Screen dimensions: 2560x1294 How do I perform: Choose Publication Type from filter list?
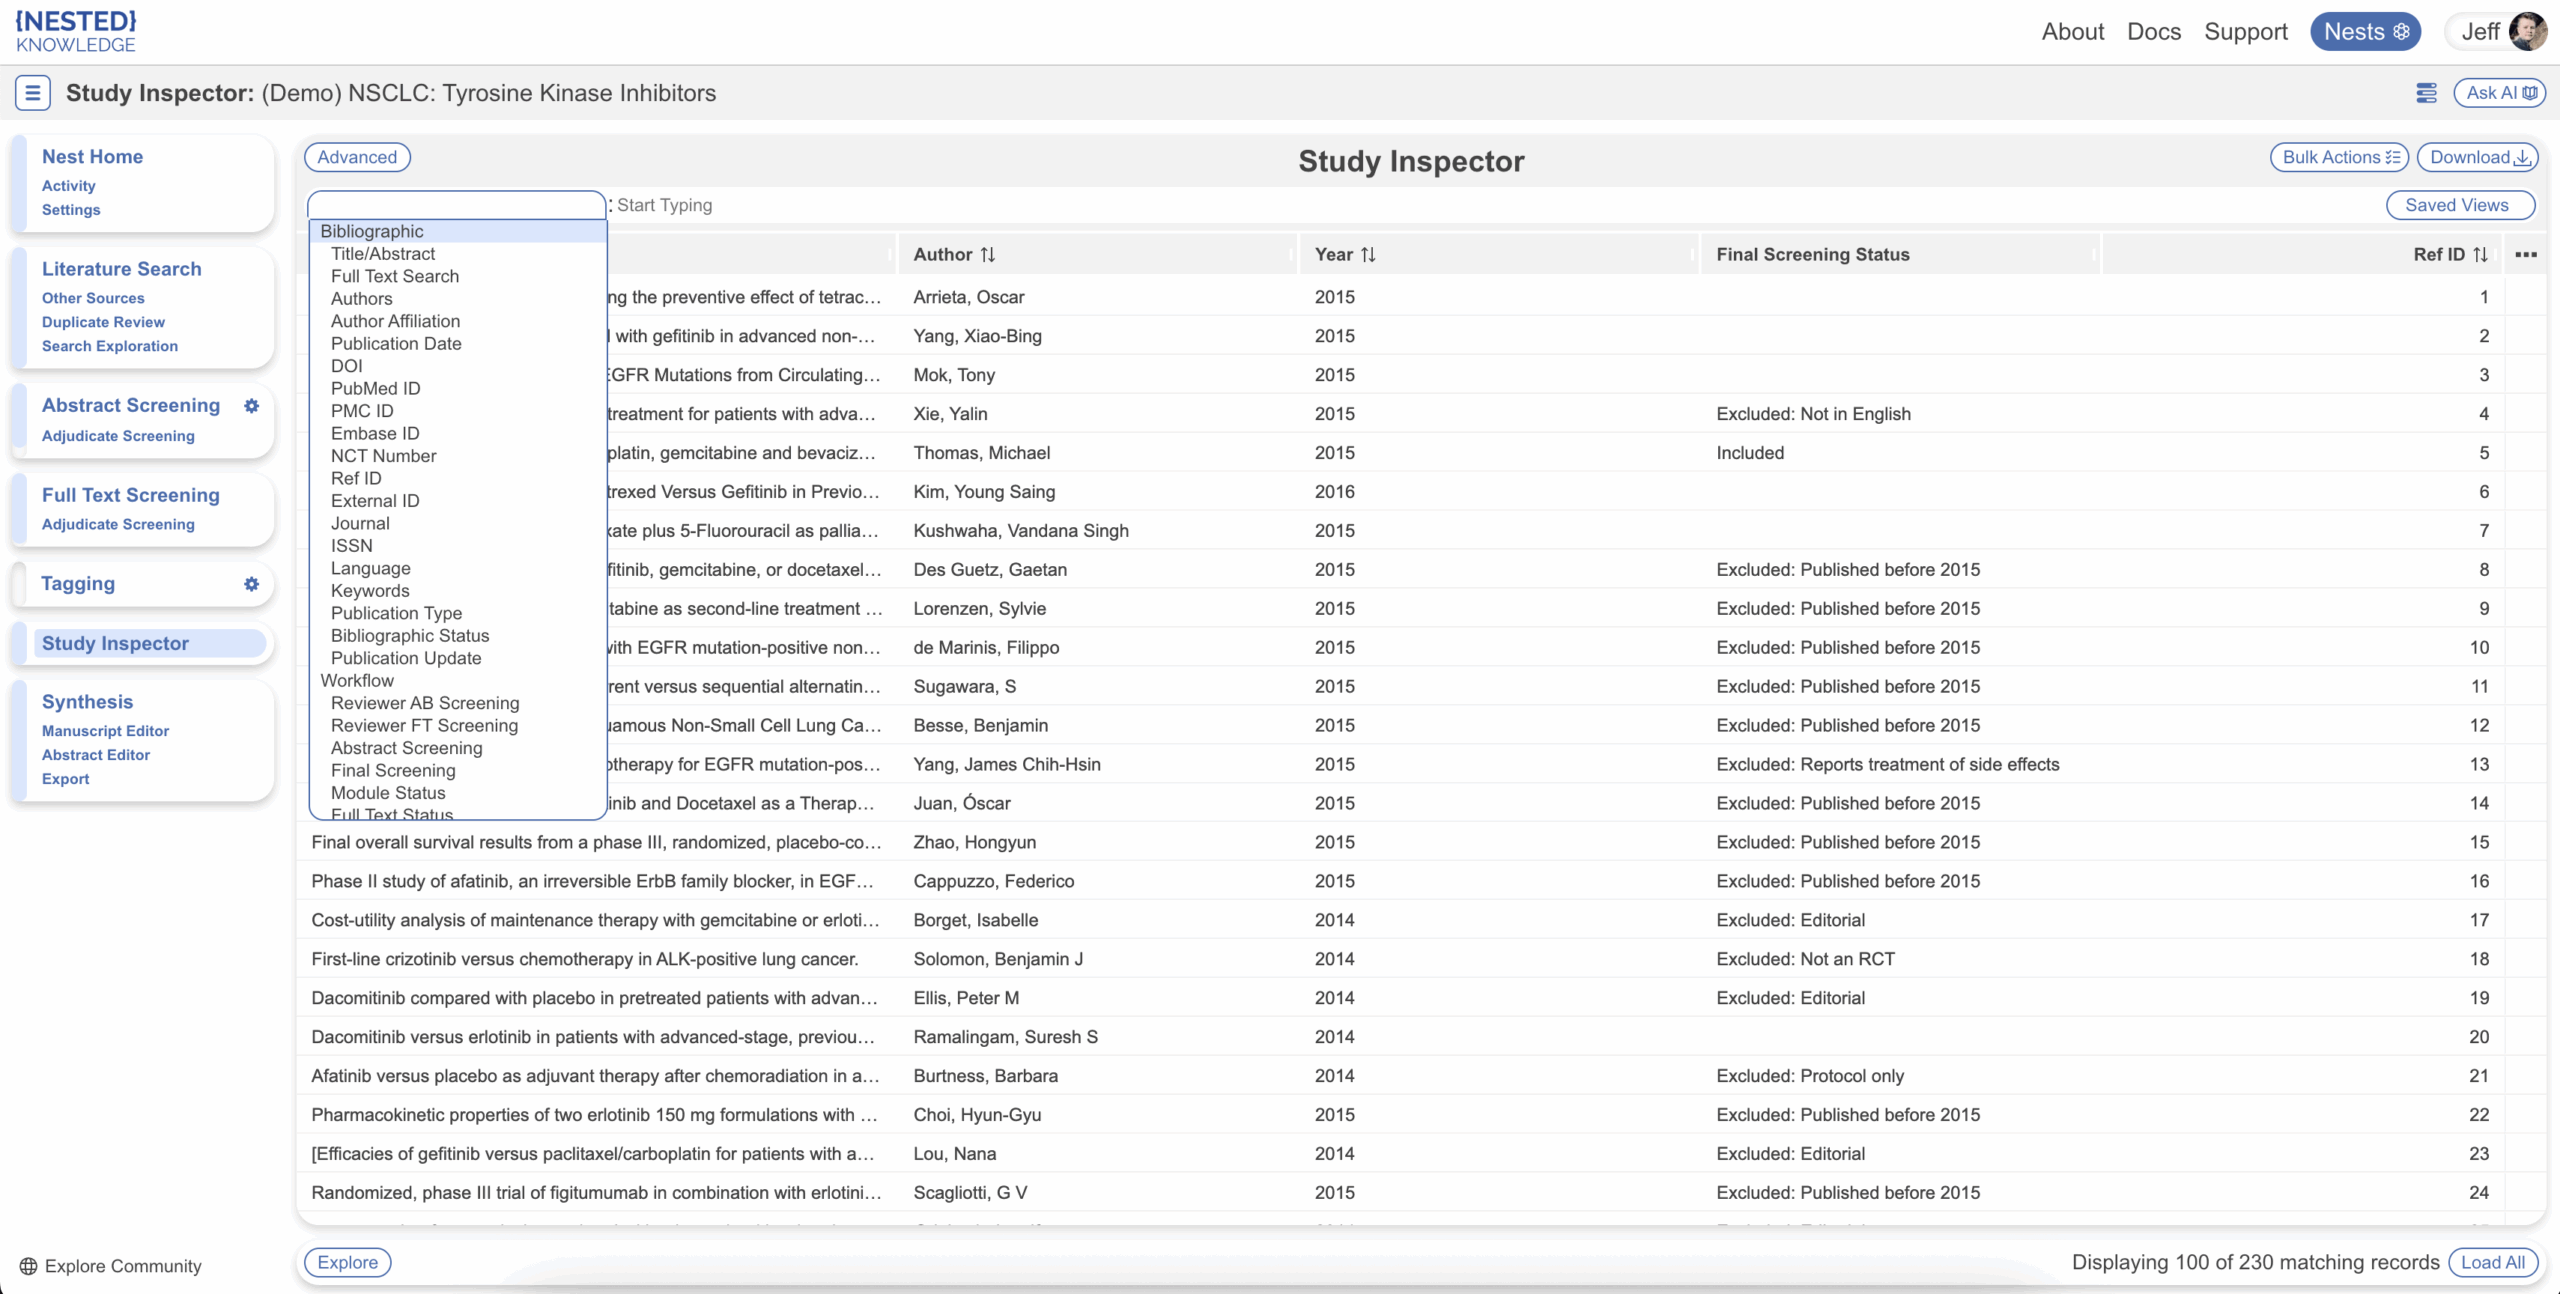pos(396,613)
